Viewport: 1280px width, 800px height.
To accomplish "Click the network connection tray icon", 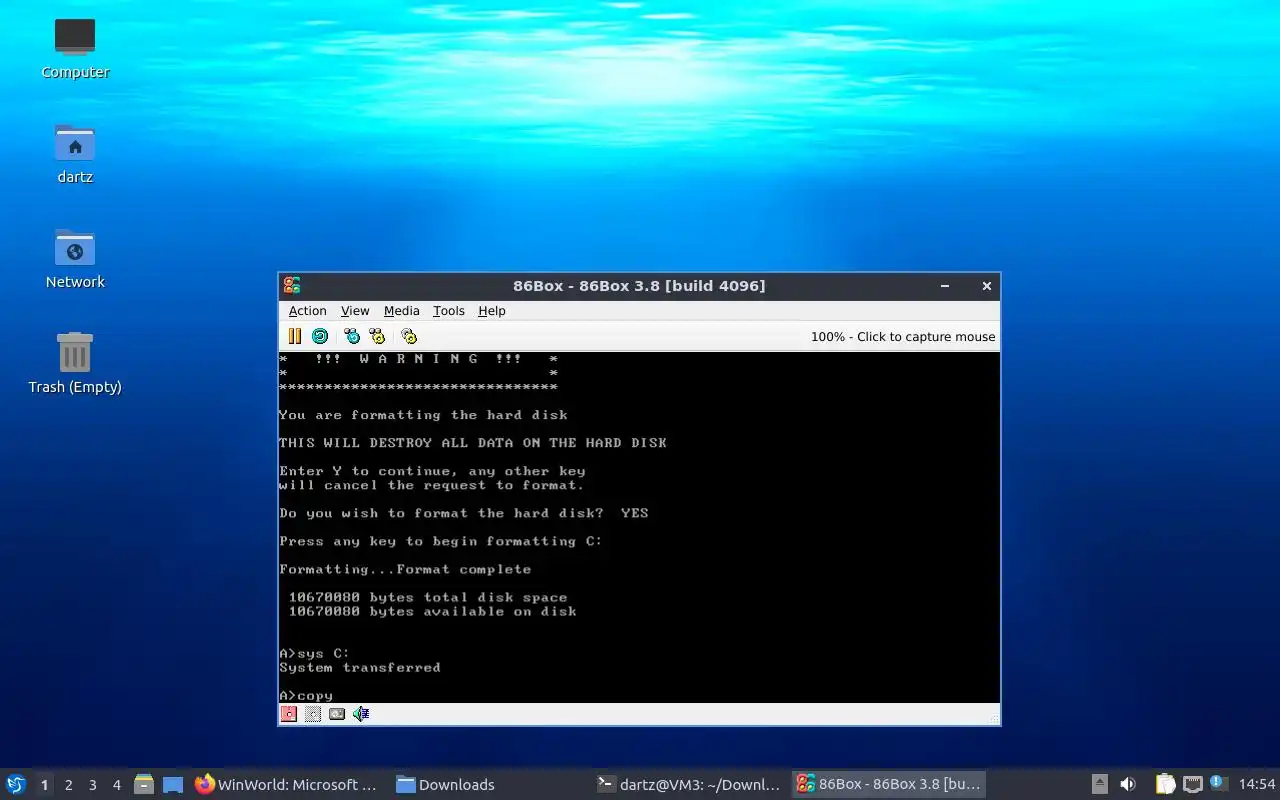I will tap(1192, 784).
